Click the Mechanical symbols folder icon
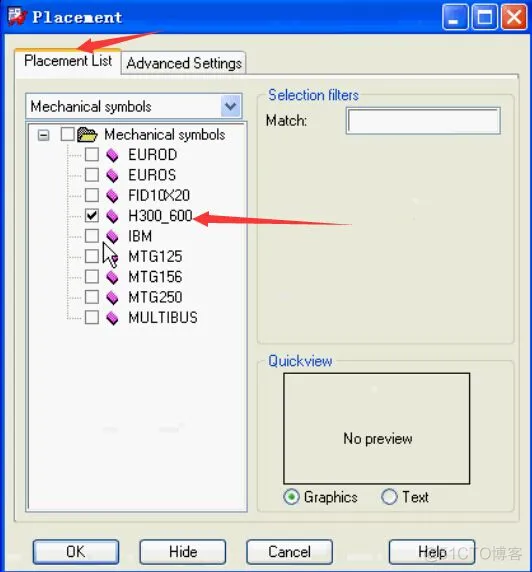The width and height of the screenshot is (532, 572). [x=87, y=134]
